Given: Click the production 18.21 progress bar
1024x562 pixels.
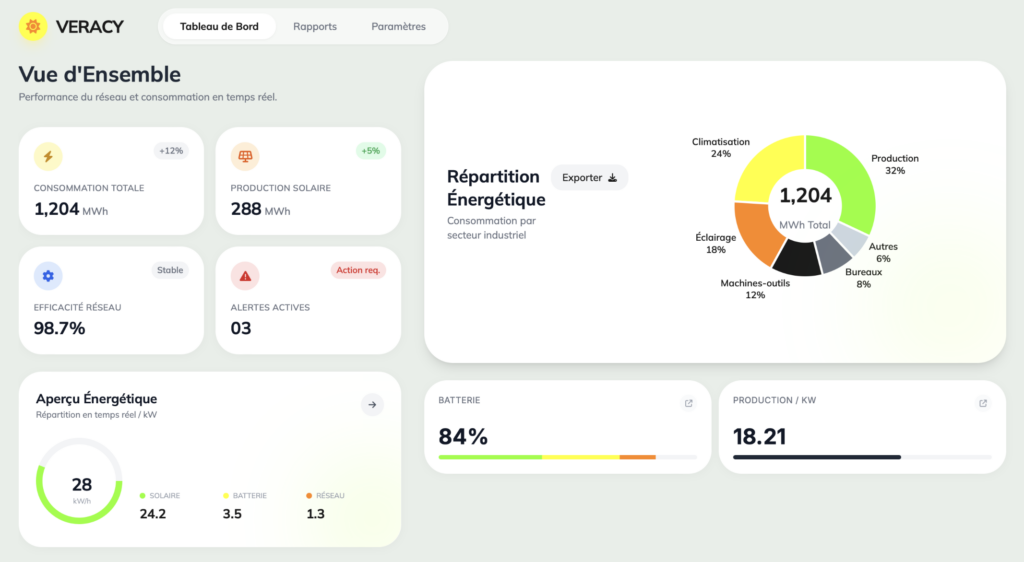Looking at the screenshot, I should (x=862, y=457).
